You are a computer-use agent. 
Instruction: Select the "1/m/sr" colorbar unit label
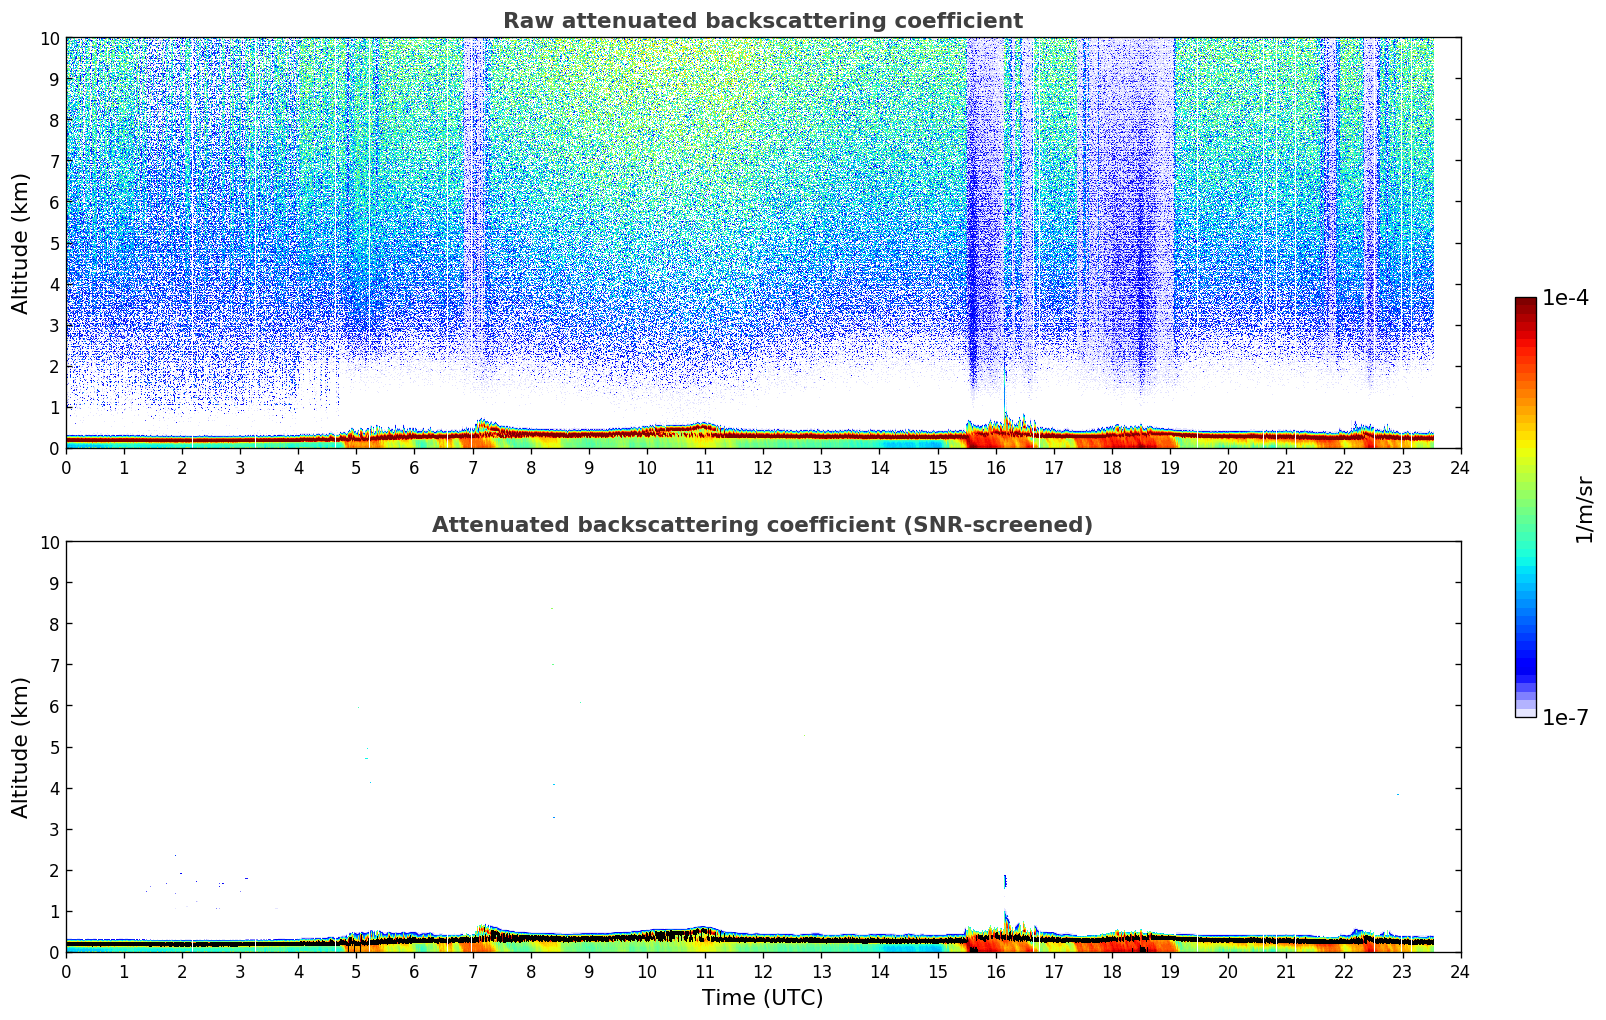pyautogui.click(x=1583, y=508)
